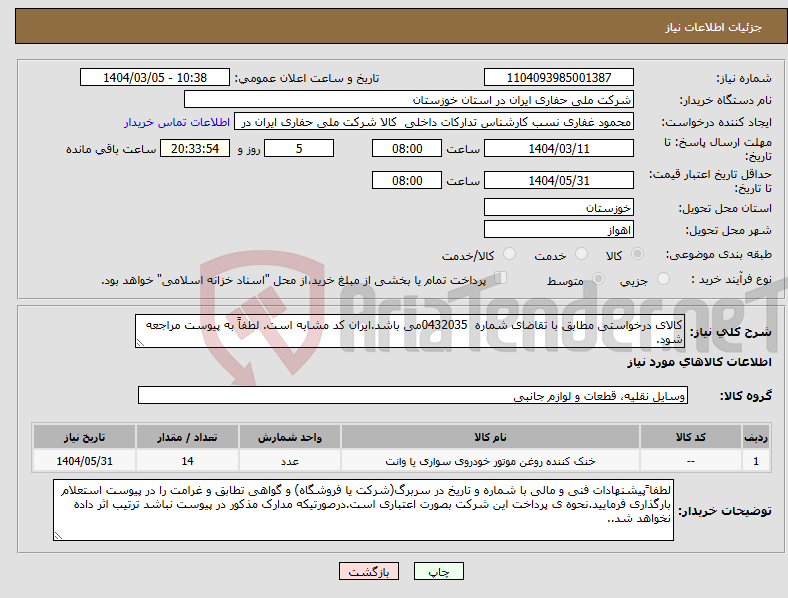Click the unit cell عدد
This screenshot has width=788, height=598.
click(x=290, y=461)
